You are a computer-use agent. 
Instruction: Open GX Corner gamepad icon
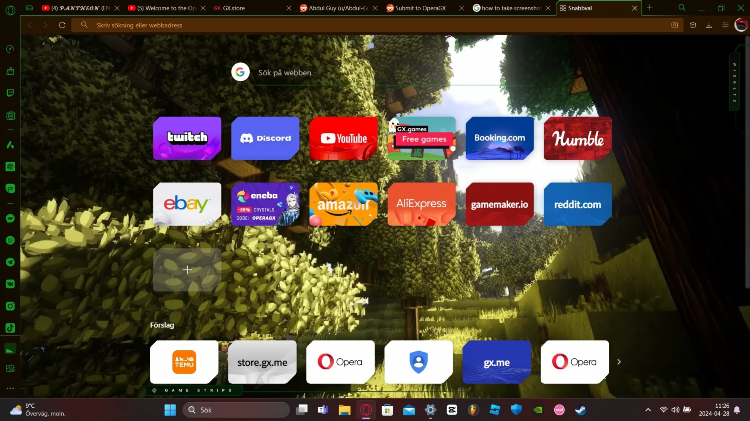point(29,8)
